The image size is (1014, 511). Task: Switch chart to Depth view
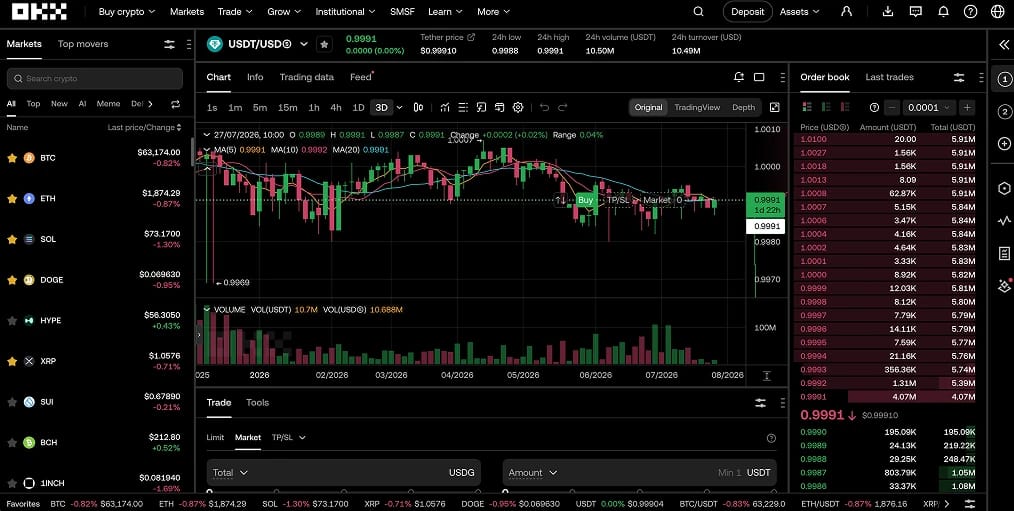point(743,107)
